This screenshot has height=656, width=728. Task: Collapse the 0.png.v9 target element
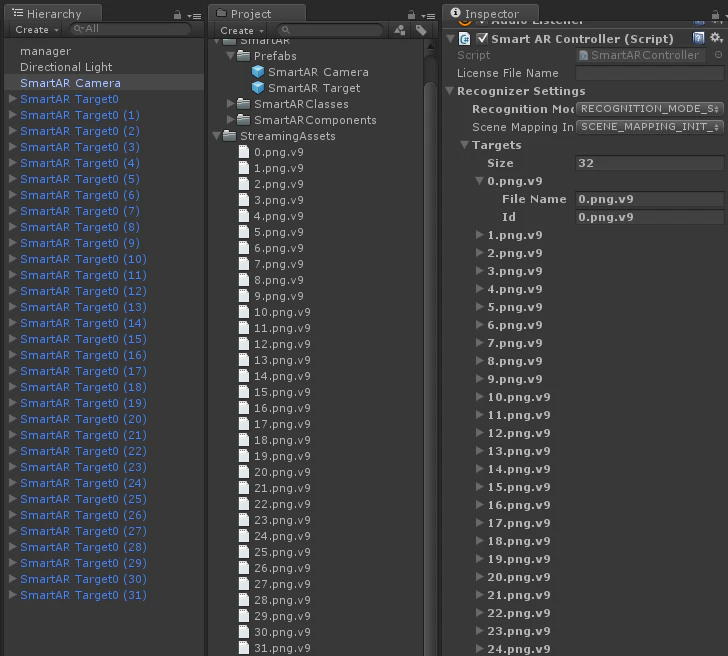pos(480,181)
